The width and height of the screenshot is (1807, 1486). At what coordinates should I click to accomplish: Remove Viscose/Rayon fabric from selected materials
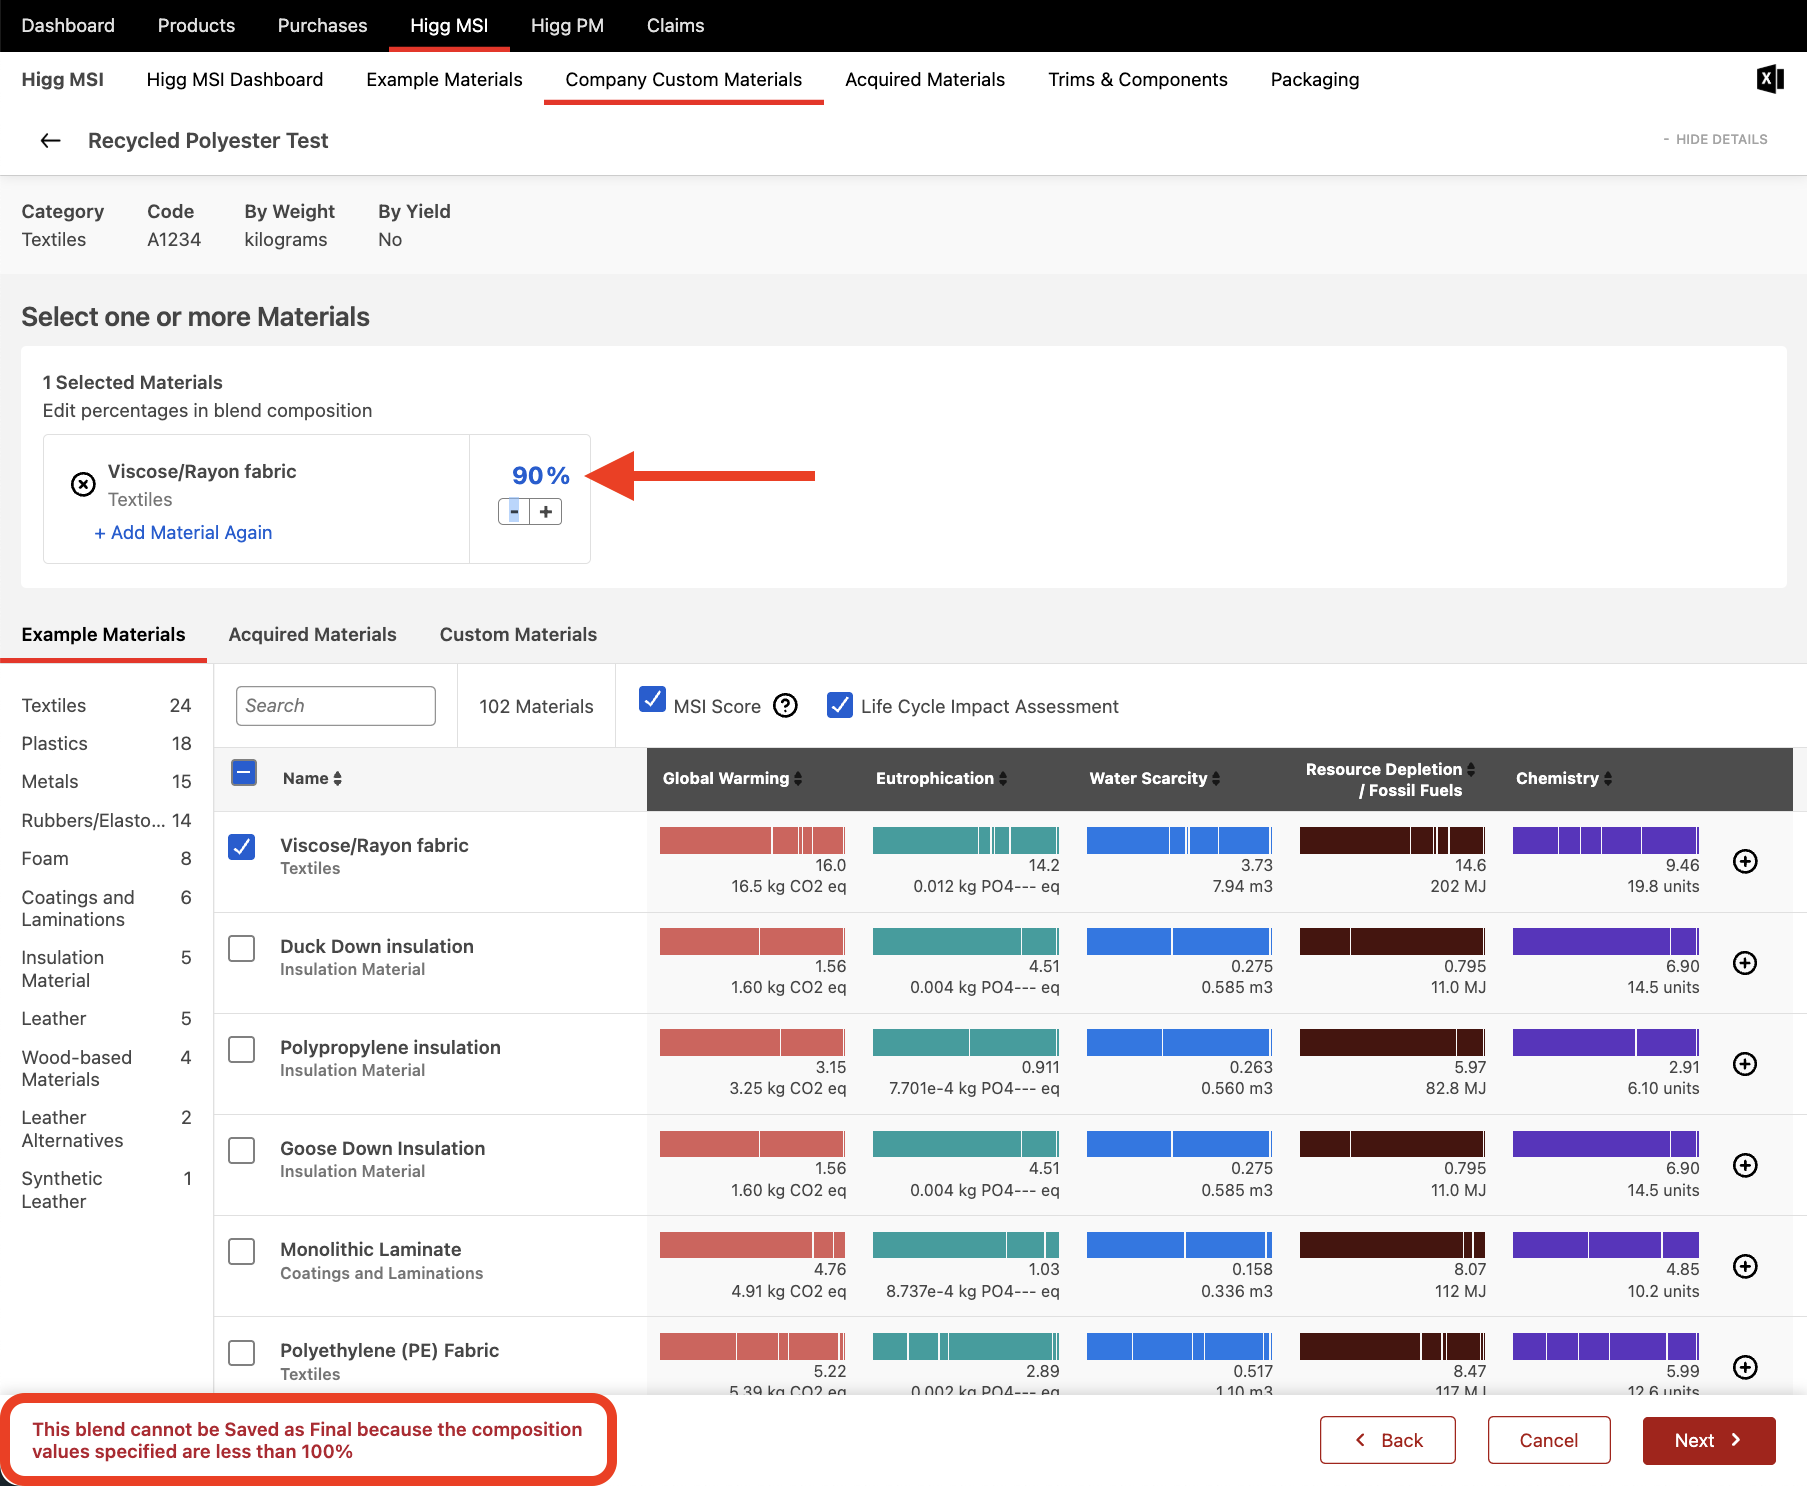[x=83, y=484]
